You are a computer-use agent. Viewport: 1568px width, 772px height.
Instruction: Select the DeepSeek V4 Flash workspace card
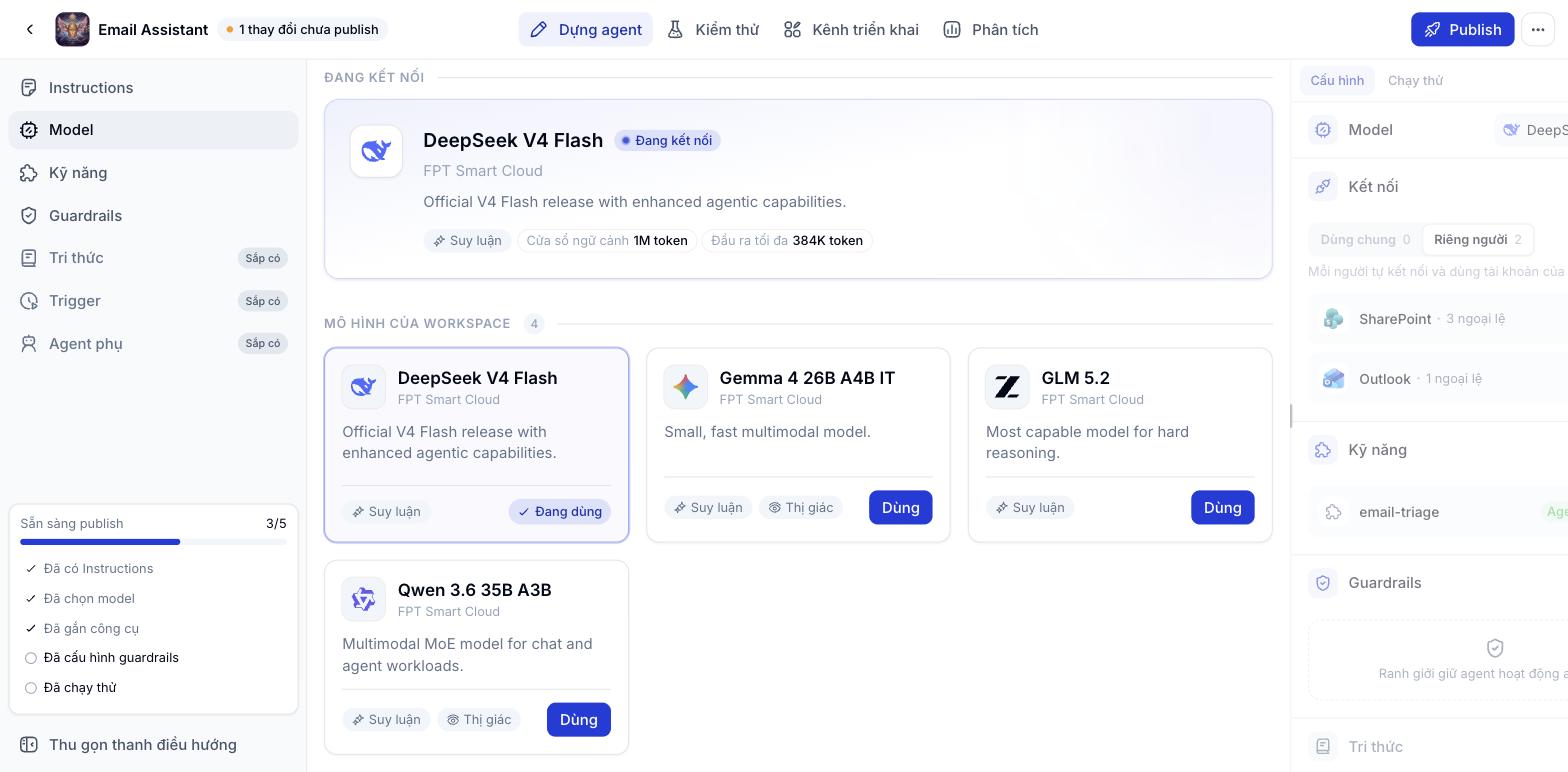477,445
